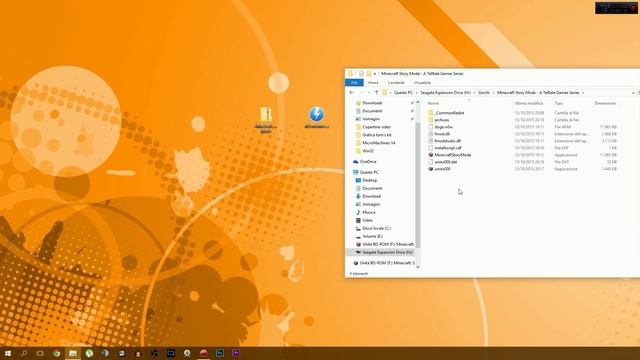The width and height of the screenshot is (640, 360).
Task: Sort files by Ultima modifica column
Action: (x=529, y=103)
